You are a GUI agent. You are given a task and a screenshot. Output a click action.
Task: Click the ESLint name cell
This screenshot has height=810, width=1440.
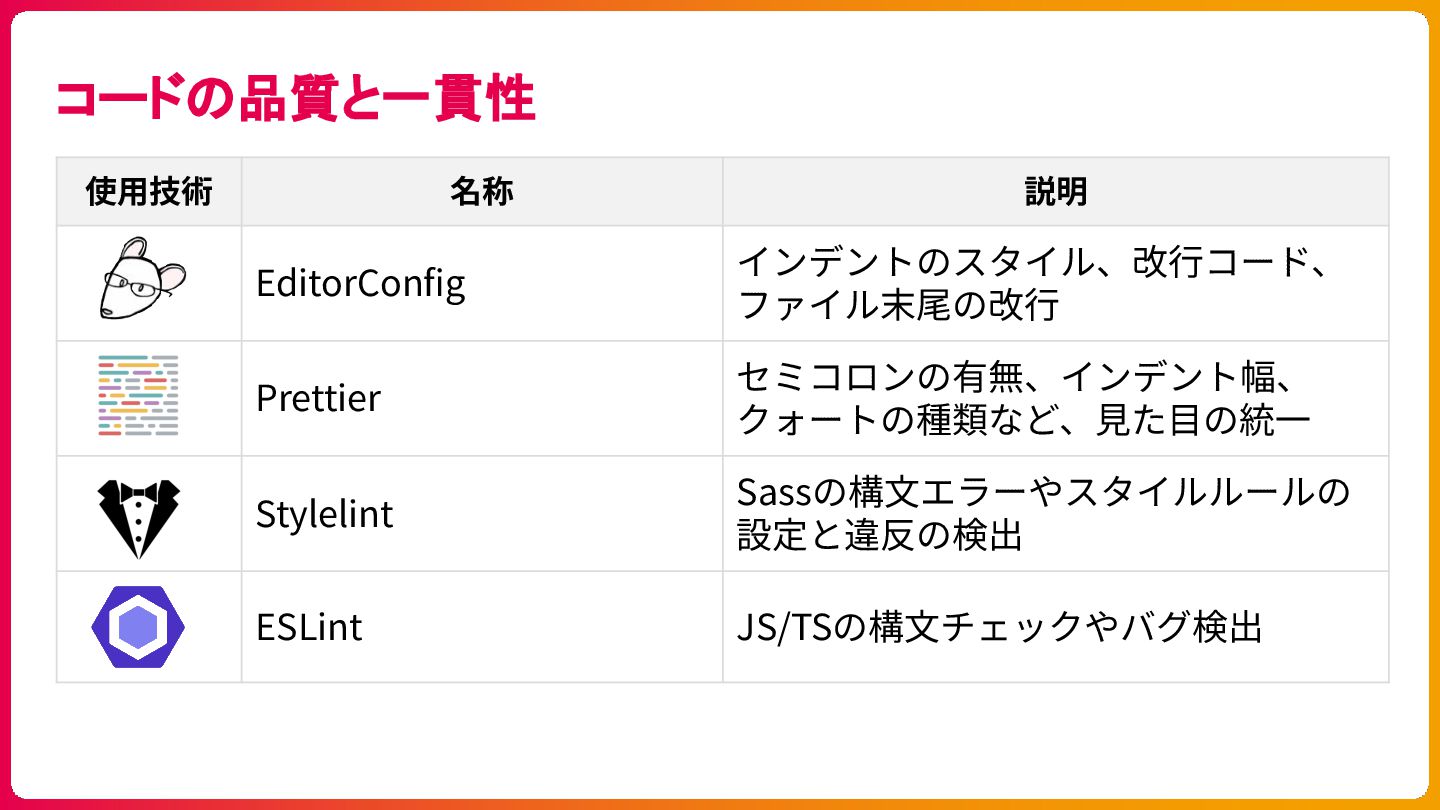coord(308,628)
